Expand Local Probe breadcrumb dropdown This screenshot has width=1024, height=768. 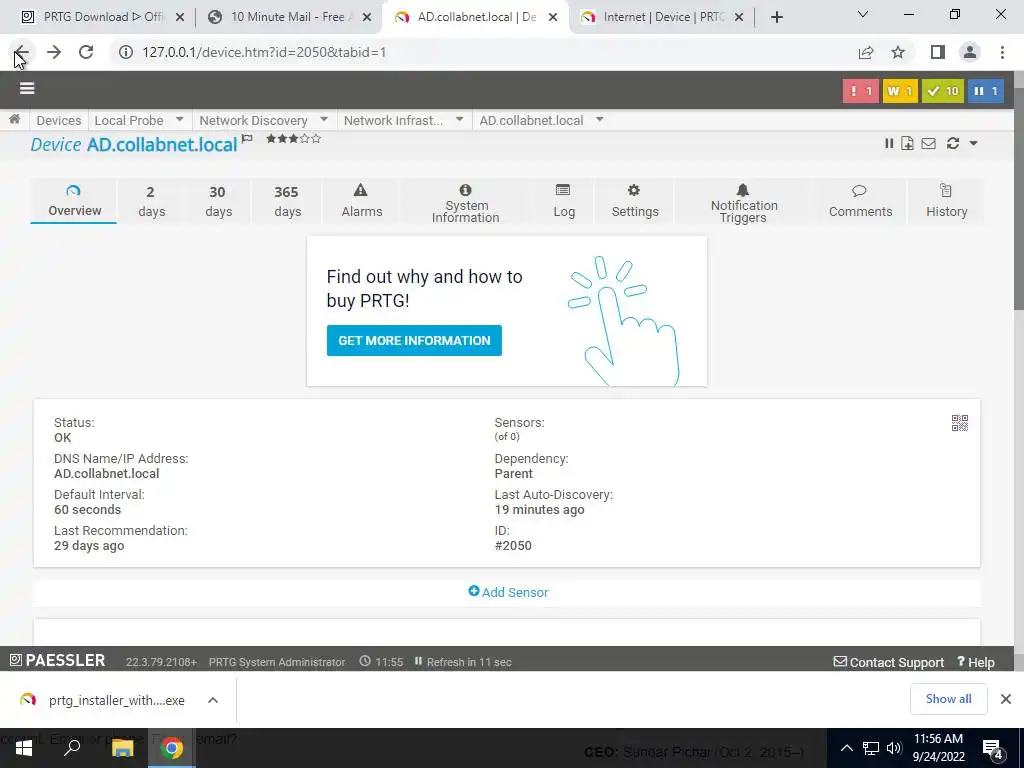tap(180, 120)
